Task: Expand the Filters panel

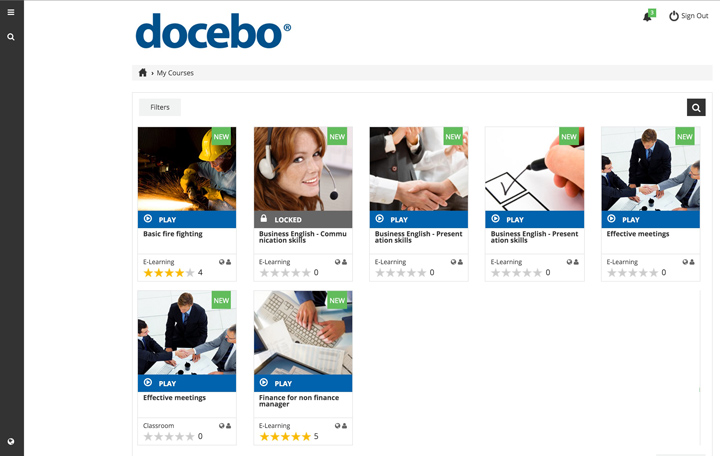Action: (x=160, y=107)
